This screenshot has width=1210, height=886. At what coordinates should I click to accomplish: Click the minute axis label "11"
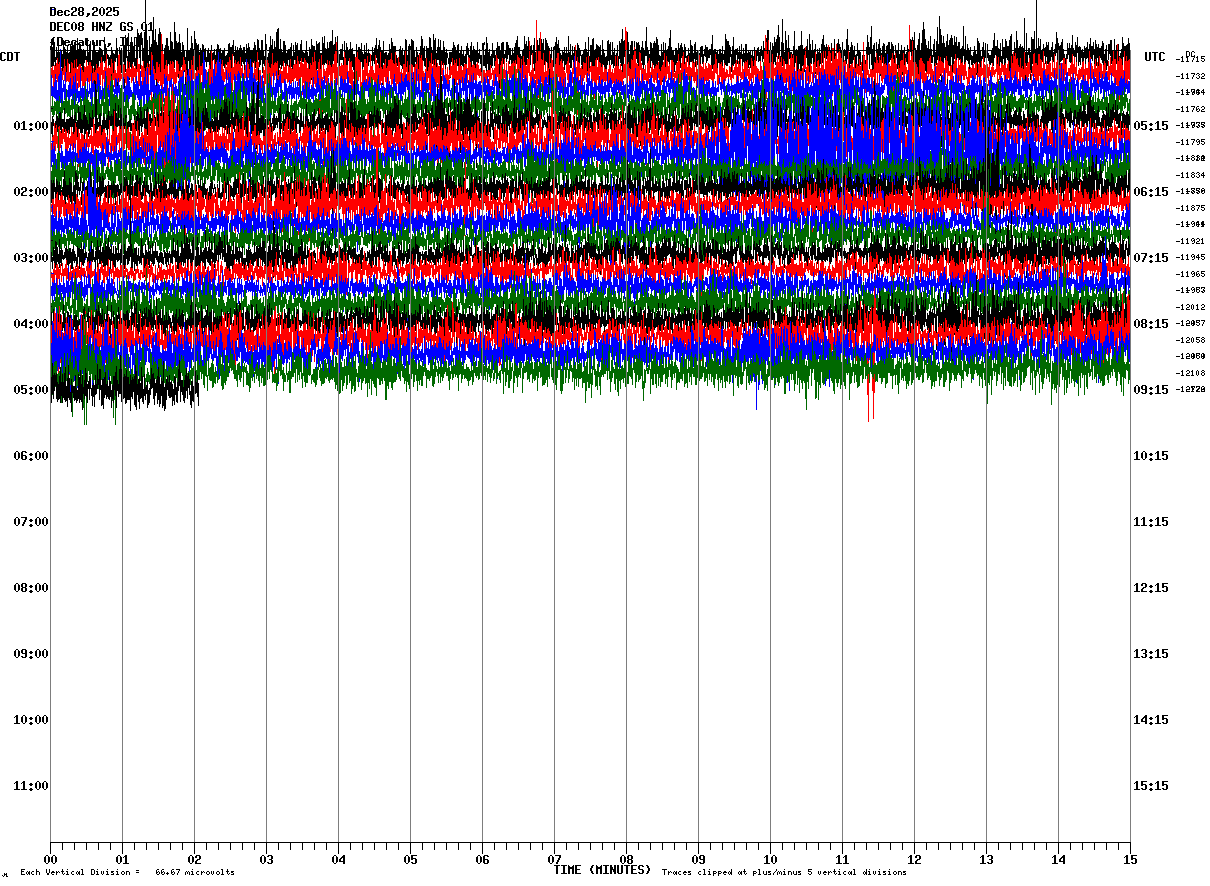click(x=842, y=859)
